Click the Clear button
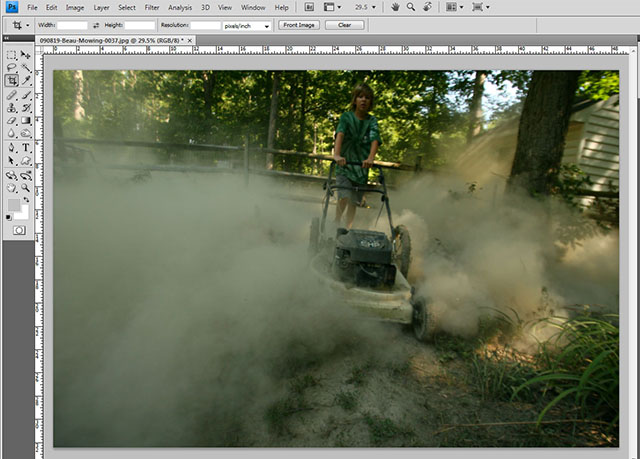The height and width of the screenshot is (459, 640). 344,25
